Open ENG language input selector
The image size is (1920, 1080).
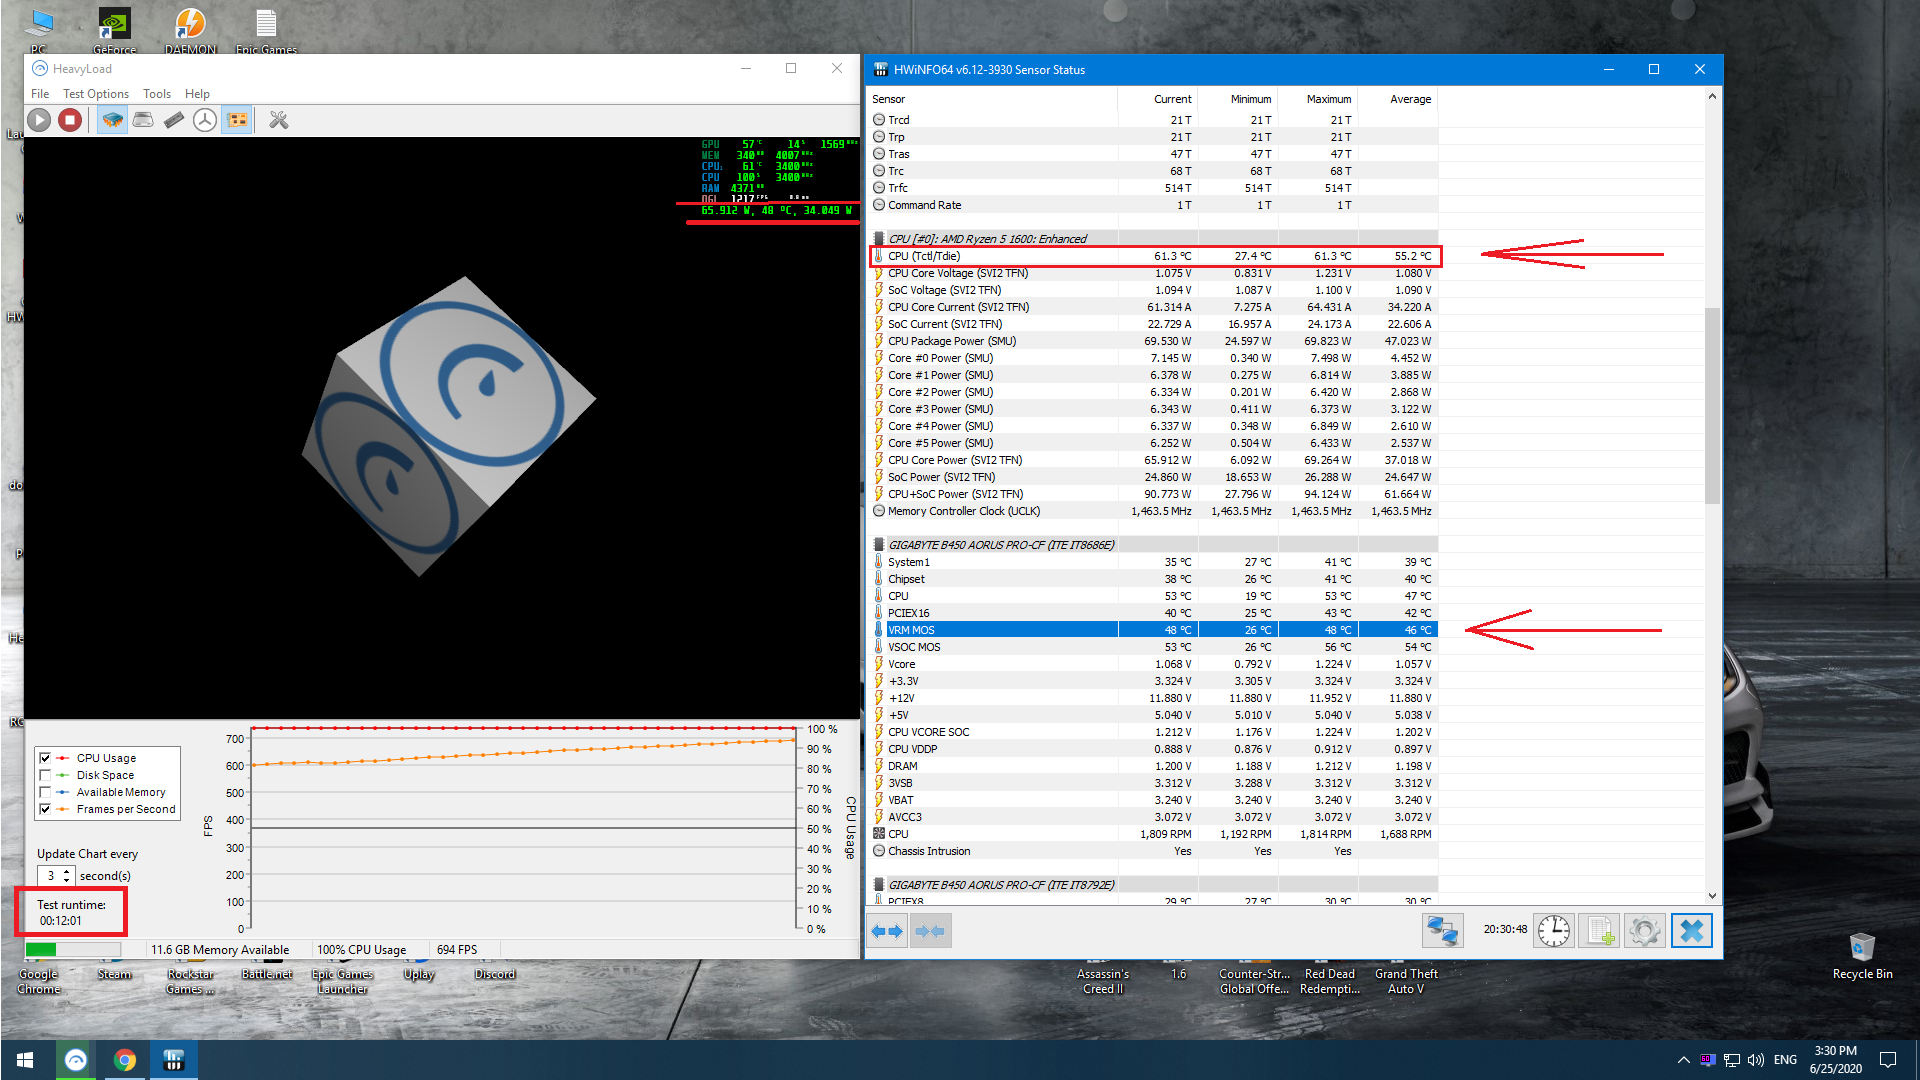click(1785, 1060)
